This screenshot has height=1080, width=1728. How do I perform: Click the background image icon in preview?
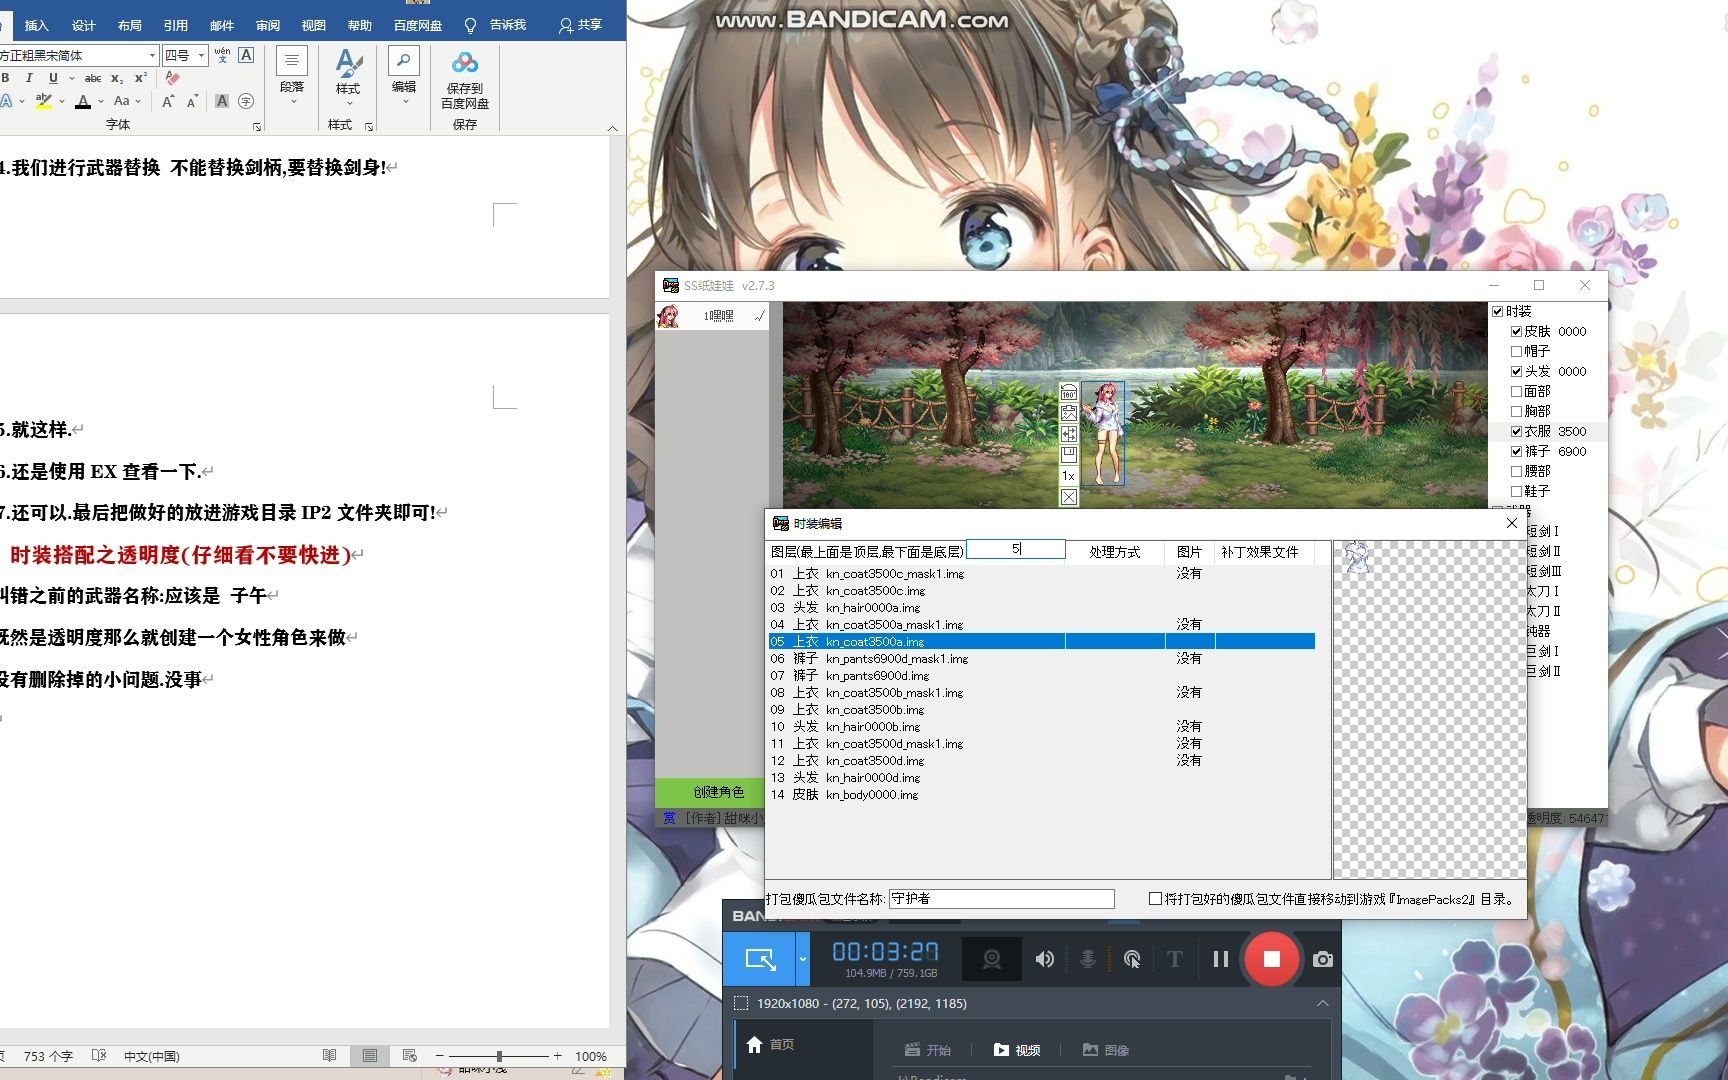1069,413
